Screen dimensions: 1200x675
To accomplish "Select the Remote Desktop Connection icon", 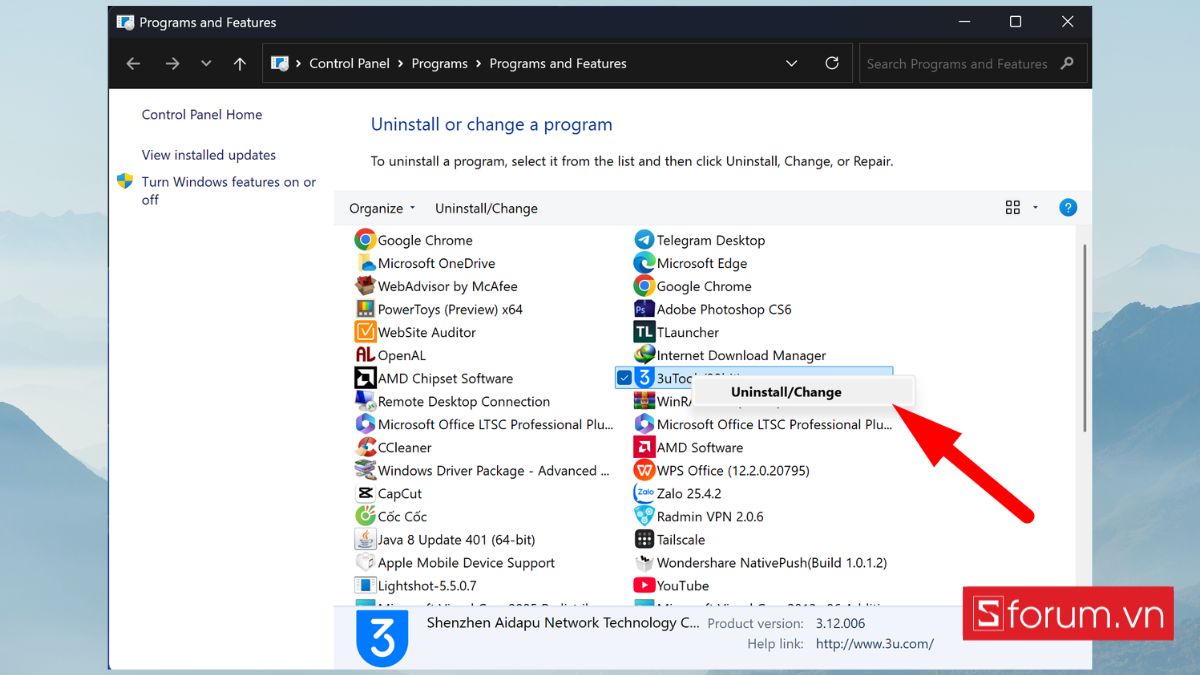I will coord(365,401).
